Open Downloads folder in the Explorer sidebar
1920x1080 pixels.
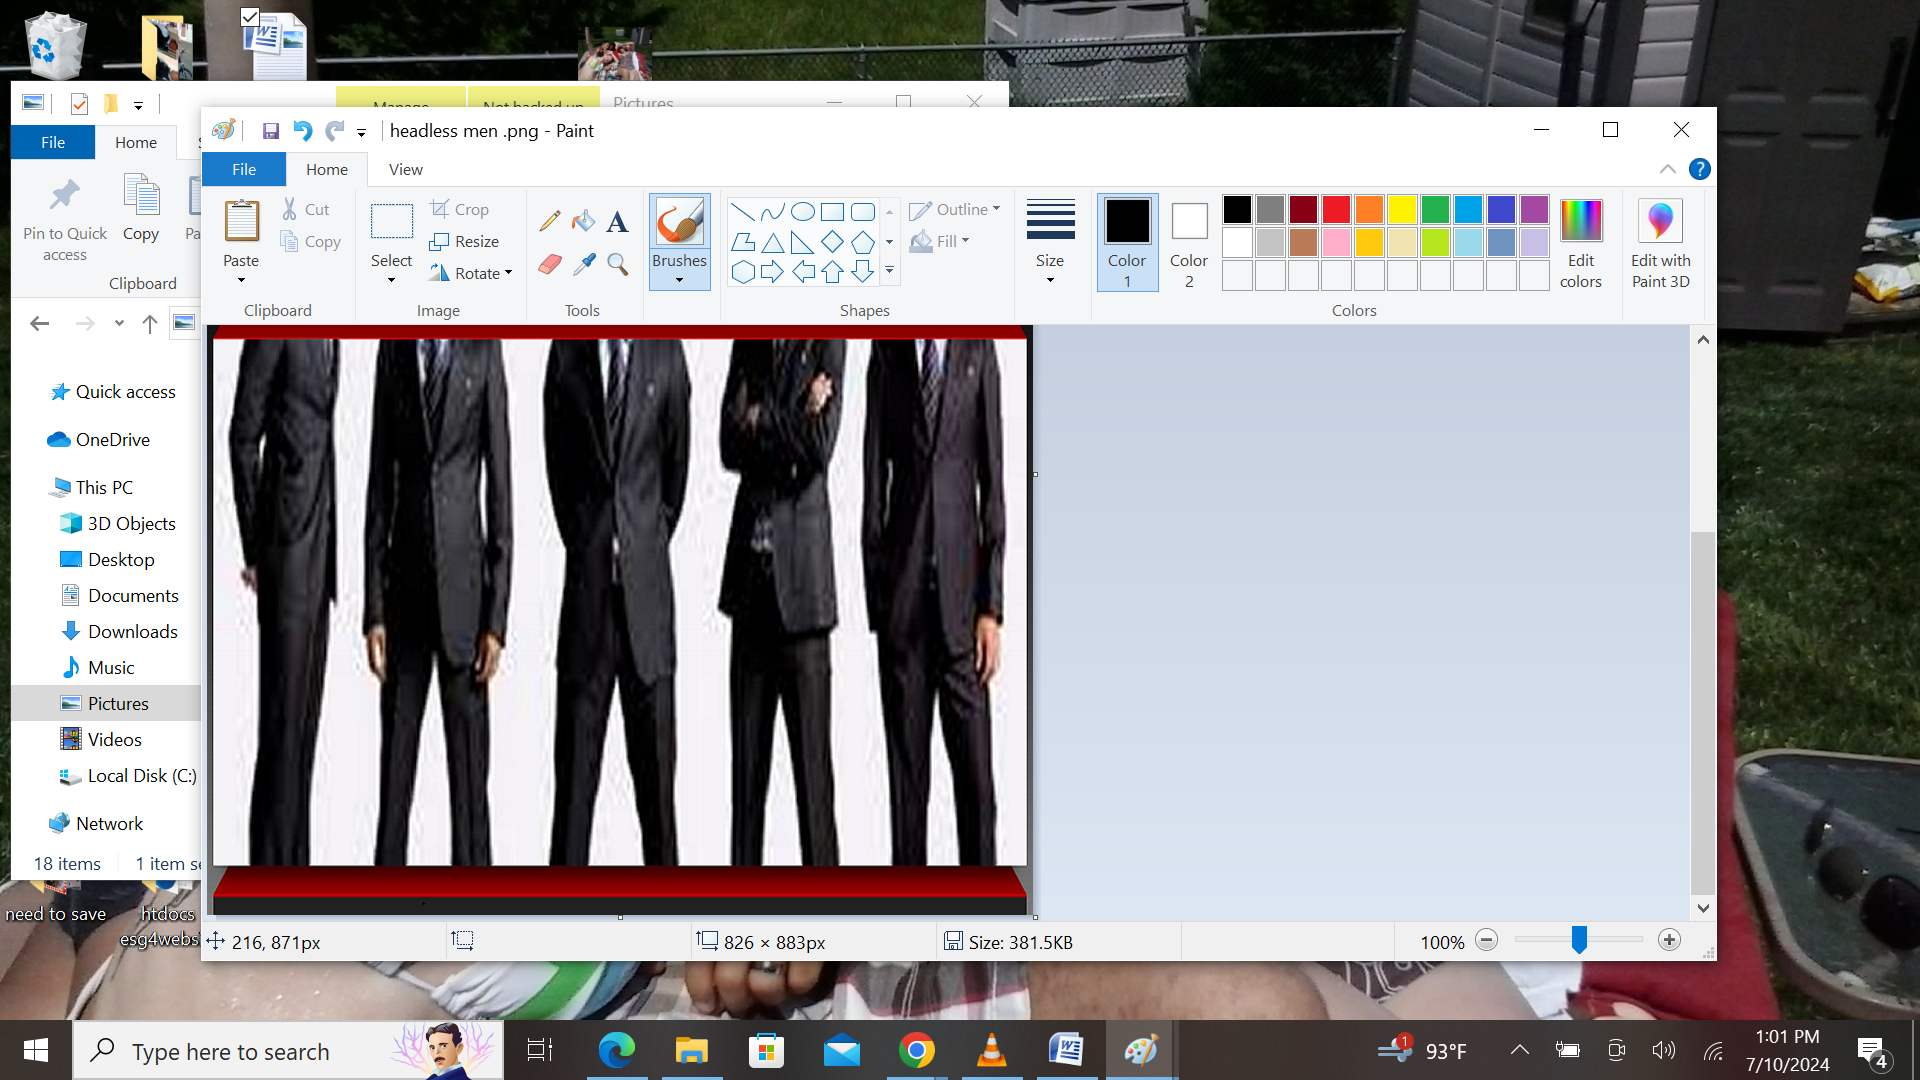click(x=132, y=631)
